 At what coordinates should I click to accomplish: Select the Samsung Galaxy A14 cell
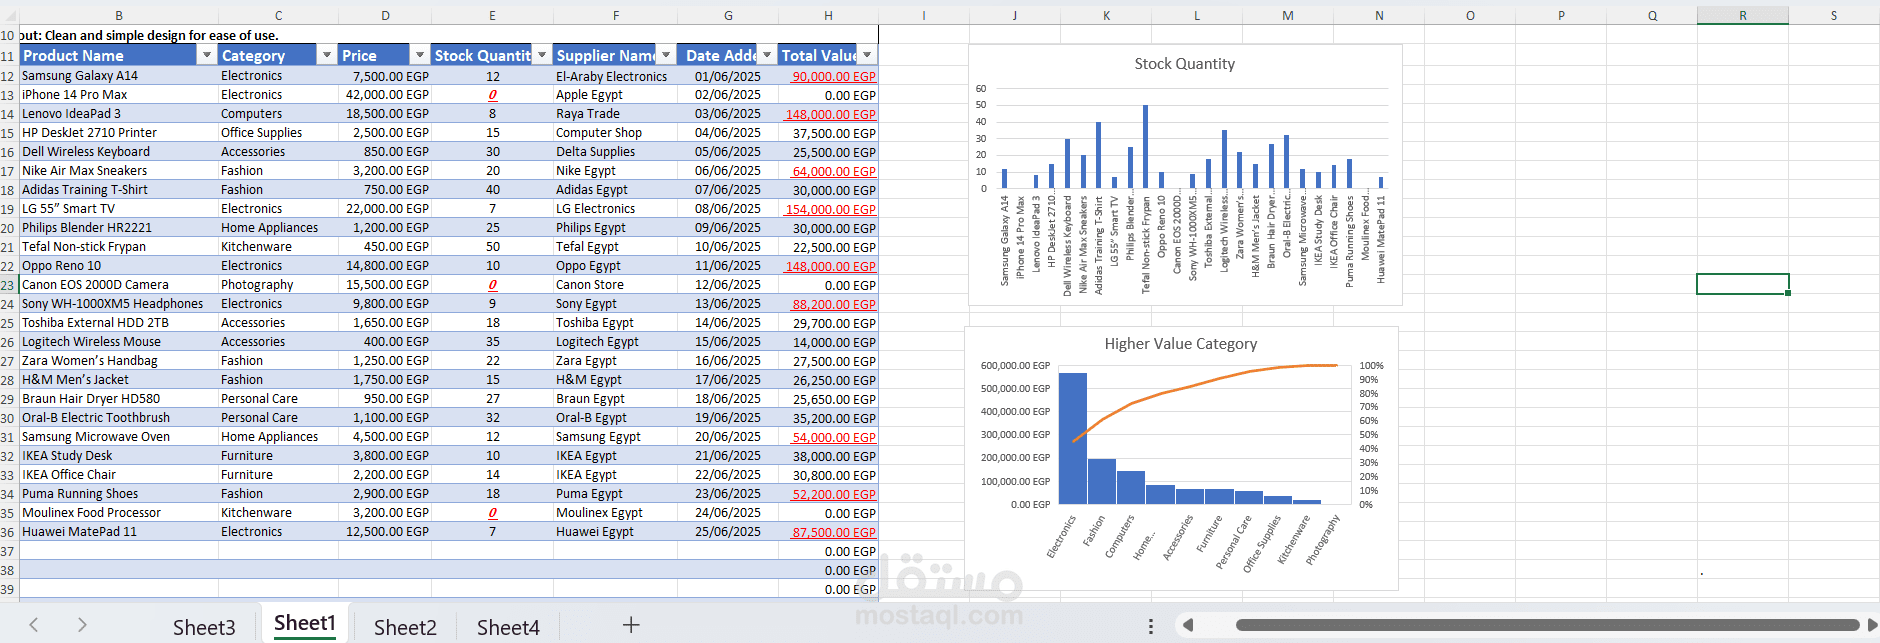119,76
